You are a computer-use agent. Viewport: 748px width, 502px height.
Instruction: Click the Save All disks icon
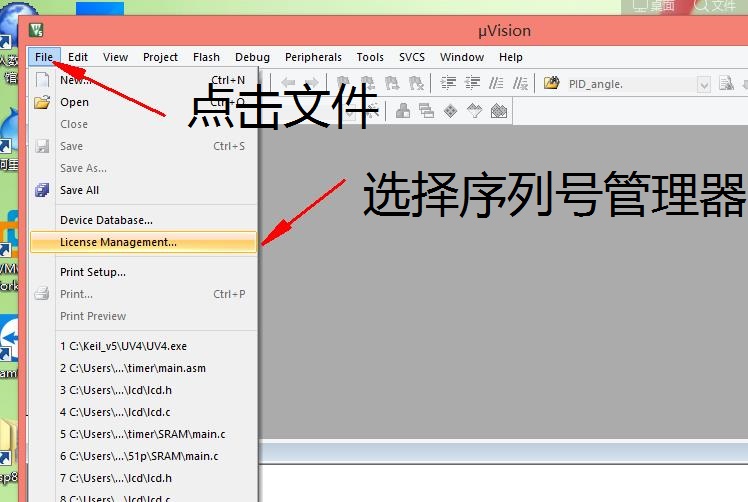click(x=42, y=190)
